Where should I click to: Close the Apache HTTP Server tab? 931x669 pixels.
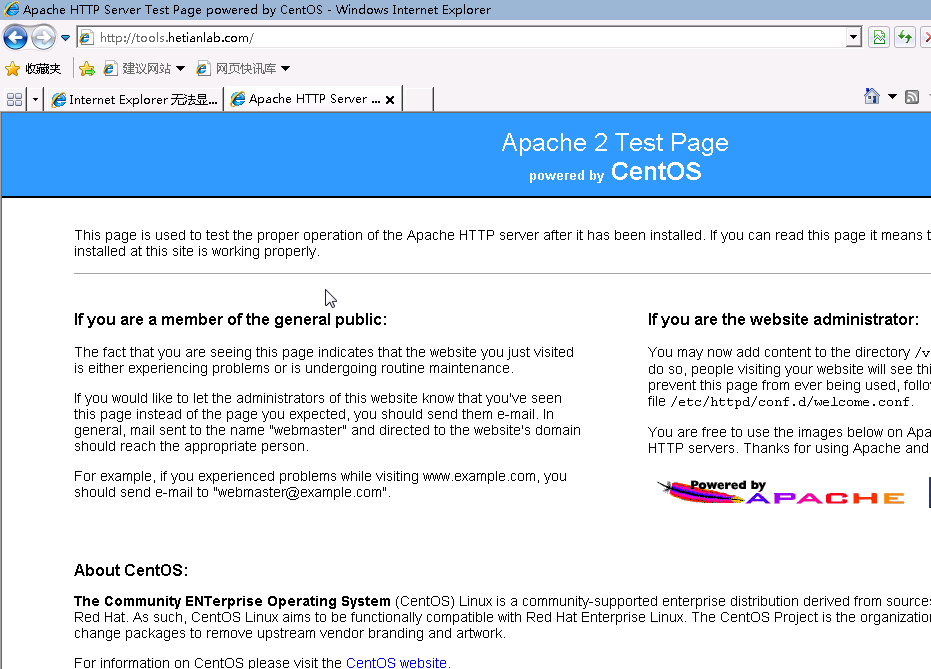click(390, 100)
